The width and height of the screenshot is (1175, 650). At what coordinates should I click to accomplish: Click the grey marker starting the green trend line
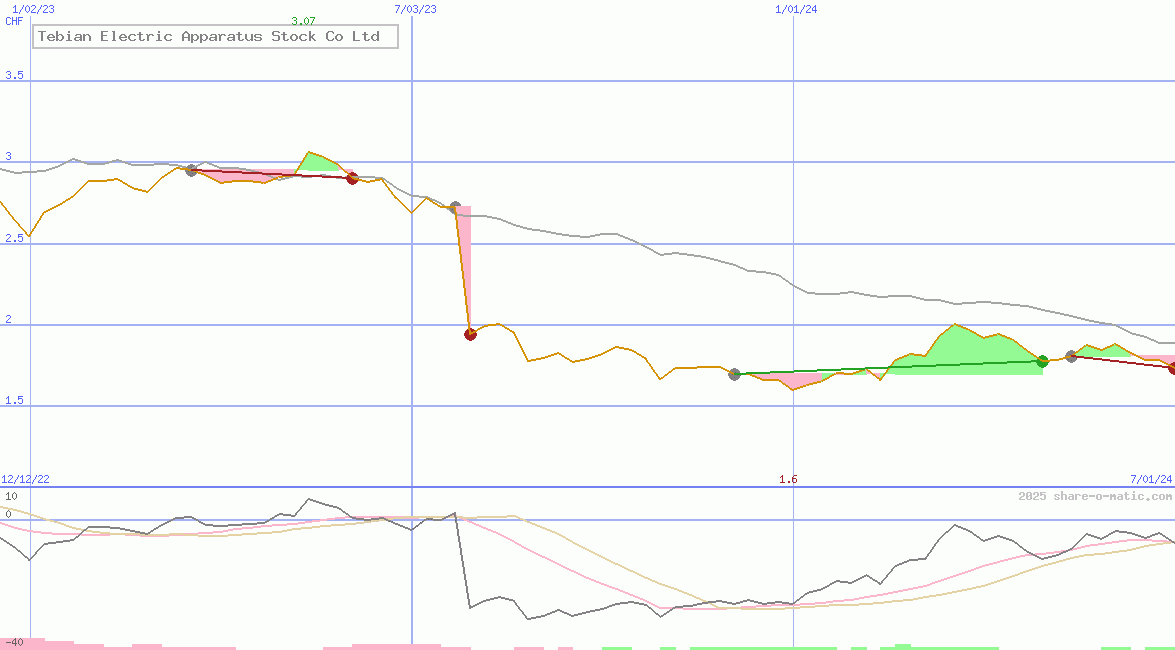tap(734, 374)
